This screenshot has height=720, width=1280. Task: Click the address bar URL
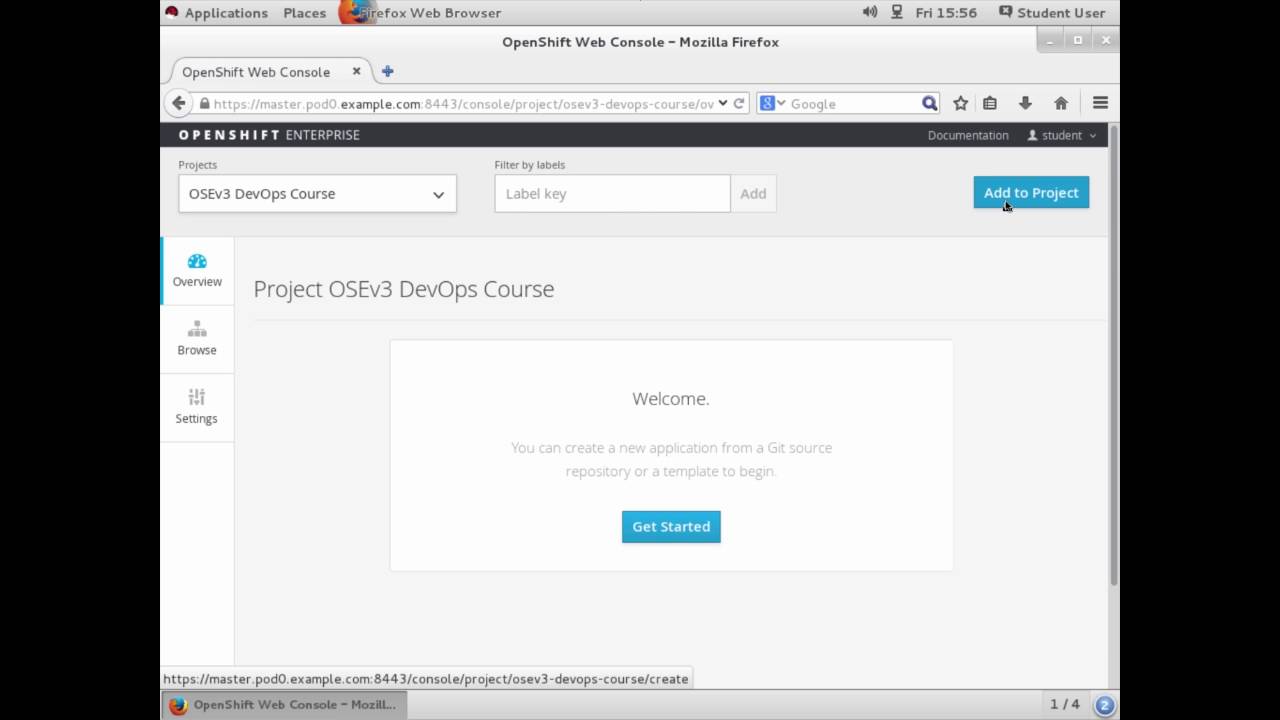pyautogui.click(x=463, y=103)
